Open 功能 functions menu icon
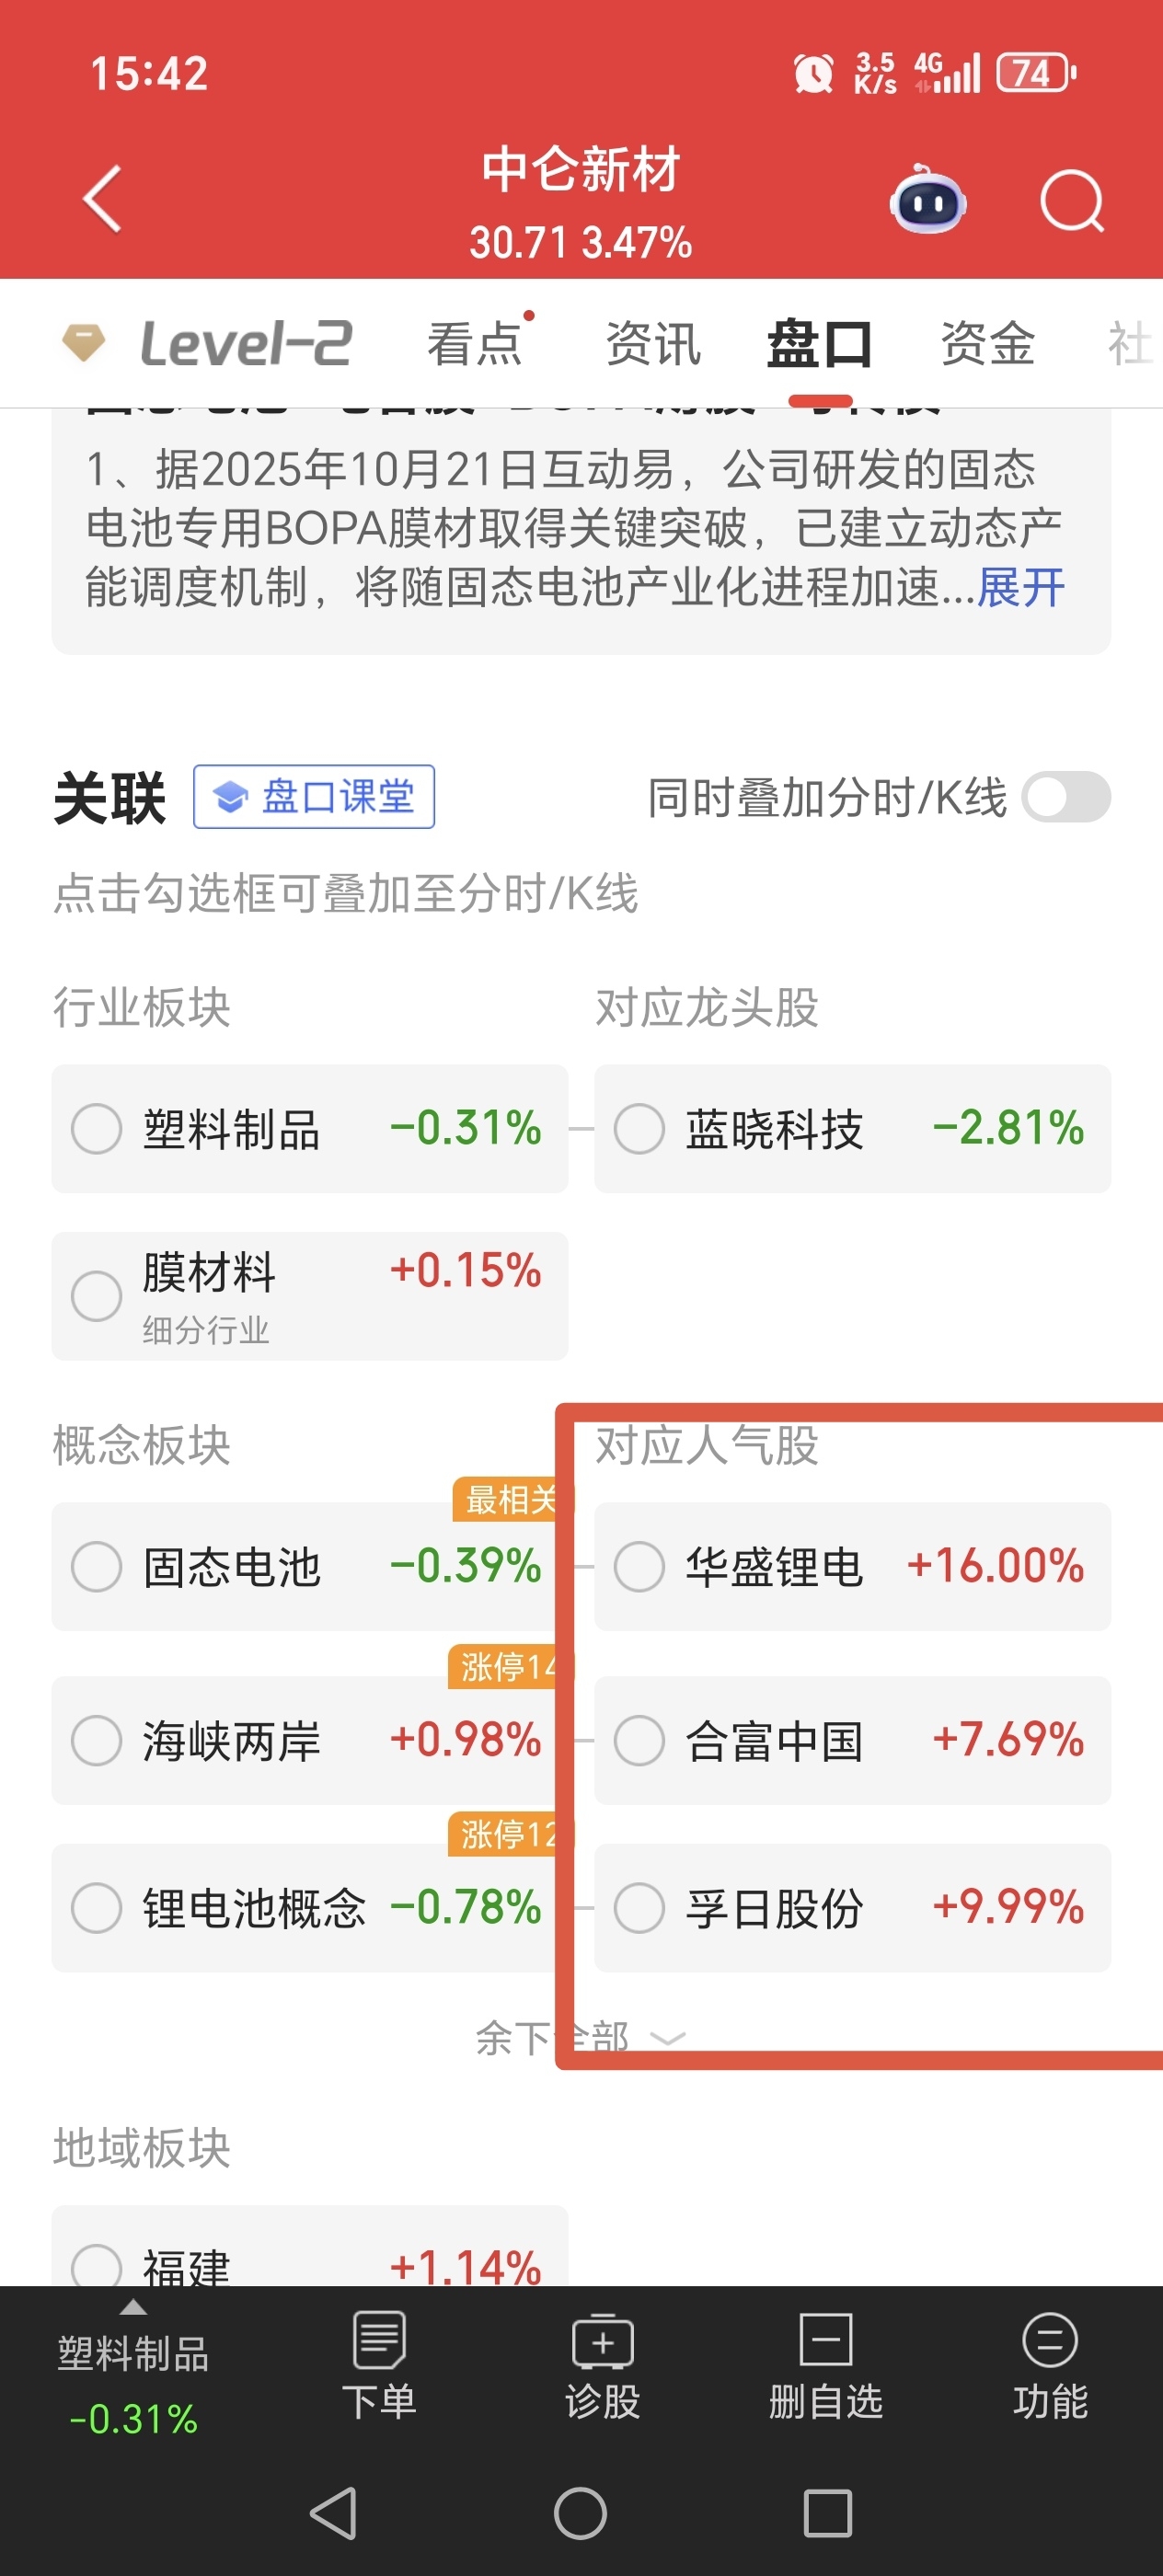1163x2576 pixels. 1050,2365
